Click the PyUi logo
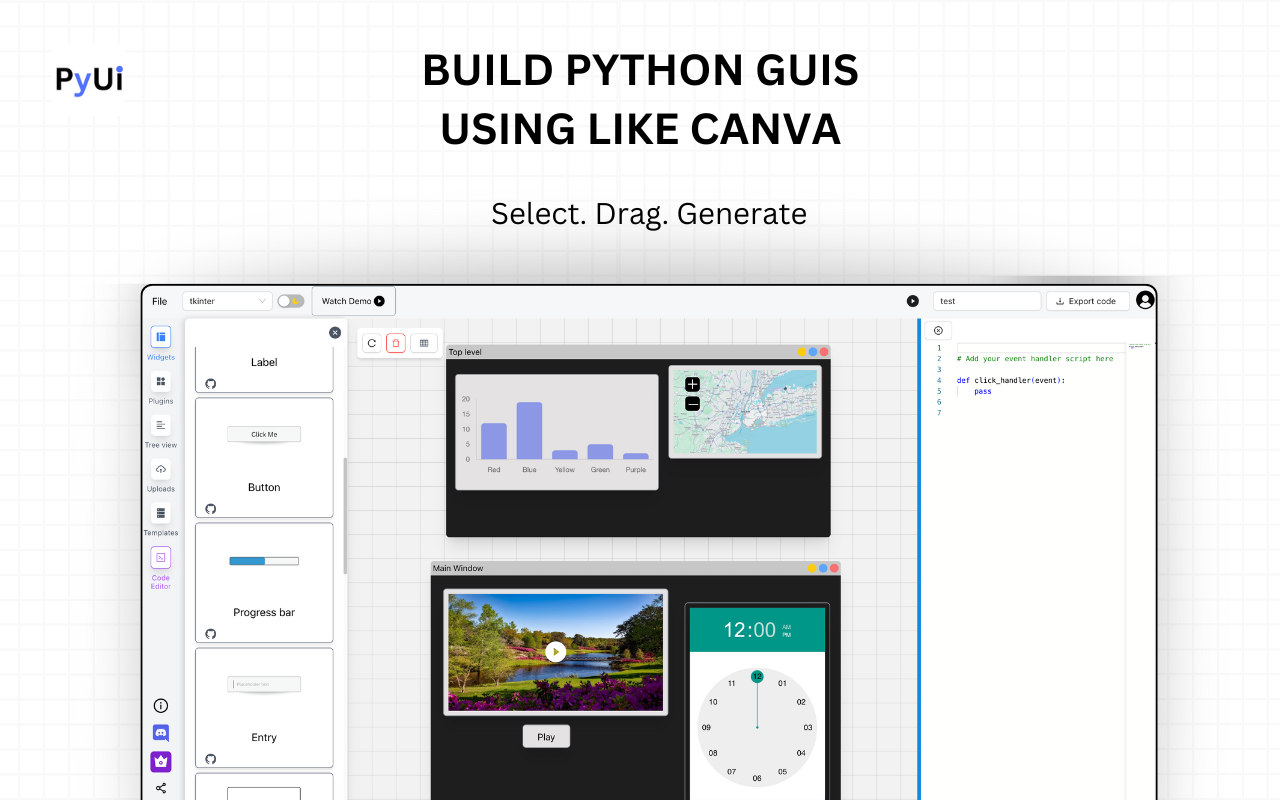The image size is (1280, 800). click(x=89, y=79)
